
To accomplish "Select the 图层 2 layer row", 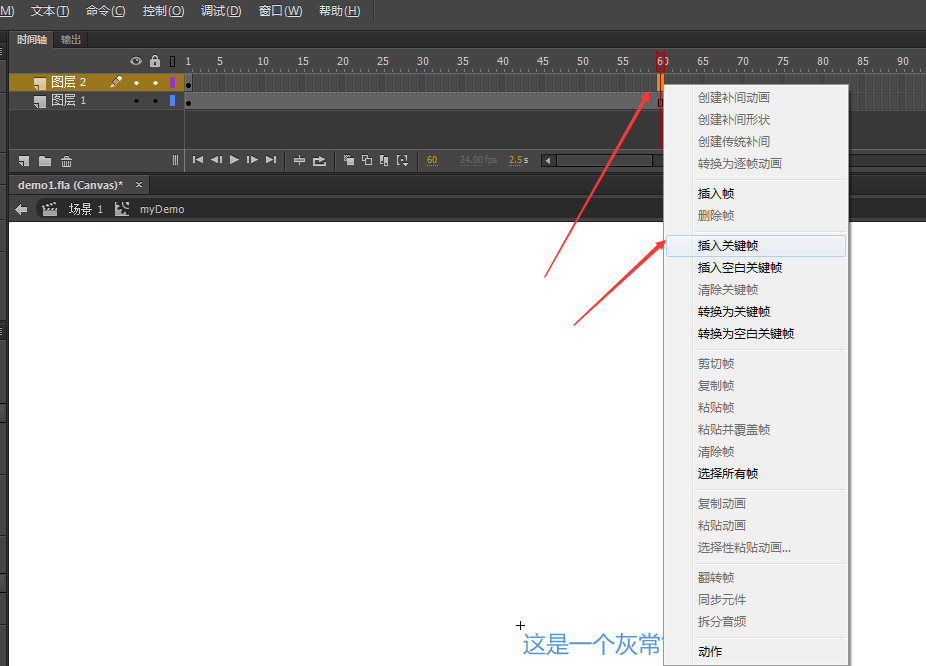I will [96, 82].
